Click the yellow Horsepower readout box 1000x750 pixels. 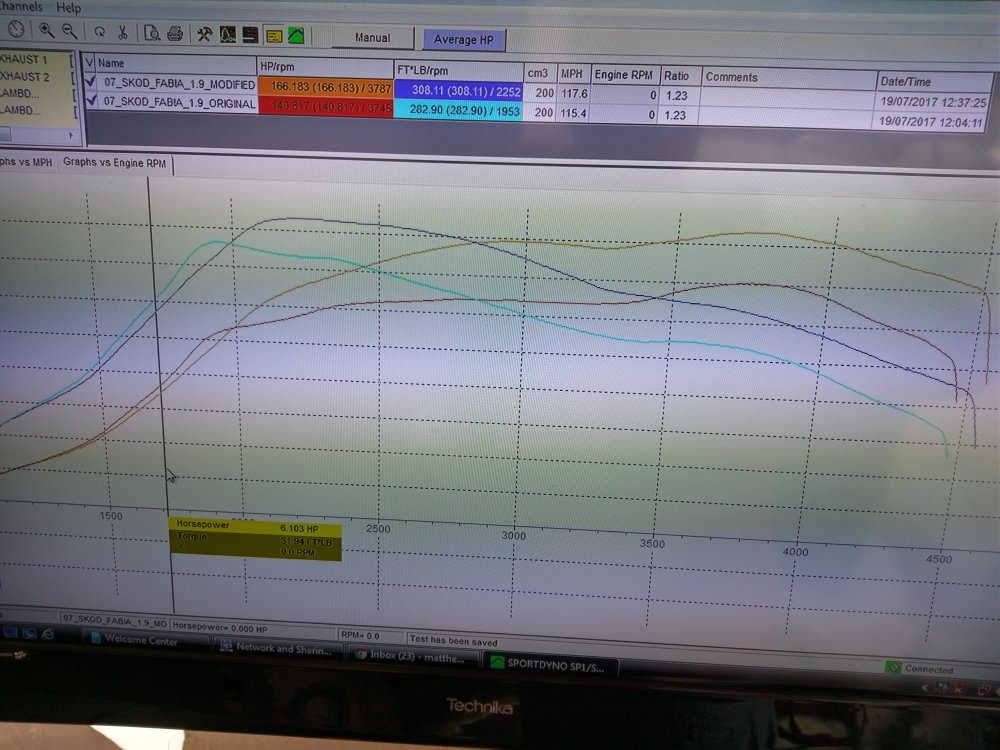point(255,539)
